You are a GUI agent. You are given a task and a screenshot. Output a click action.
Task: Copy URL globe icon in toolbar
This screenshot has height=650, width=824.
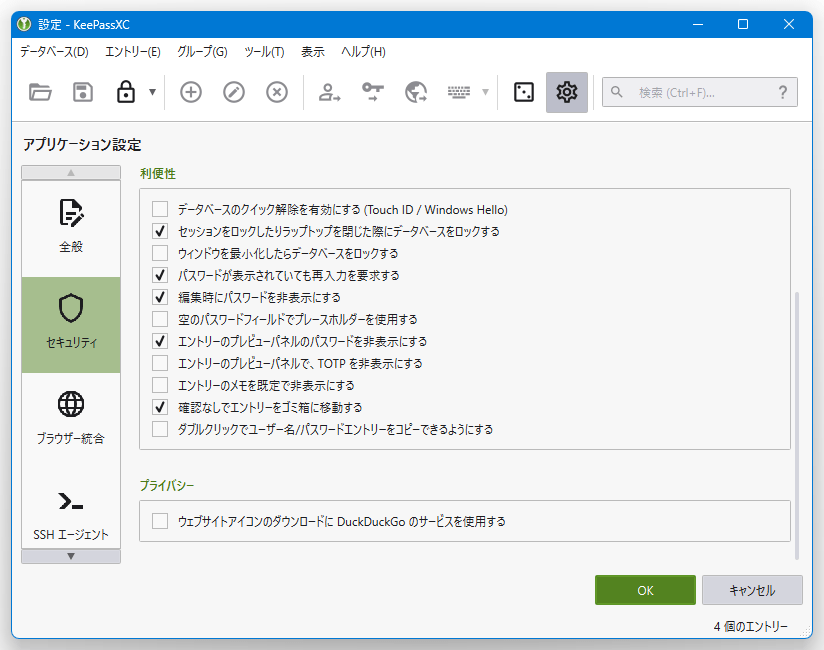416,92
